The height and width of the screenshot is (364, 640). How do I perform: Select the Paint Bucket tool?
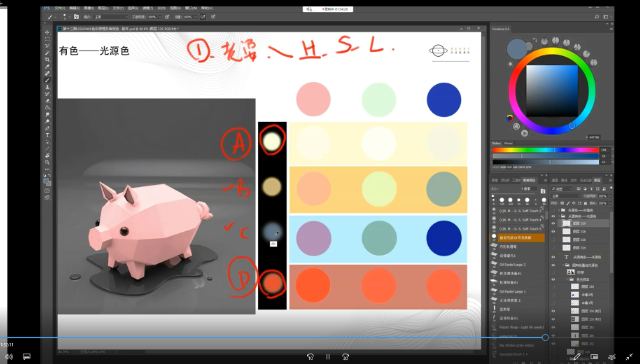[x=47, y=108]
